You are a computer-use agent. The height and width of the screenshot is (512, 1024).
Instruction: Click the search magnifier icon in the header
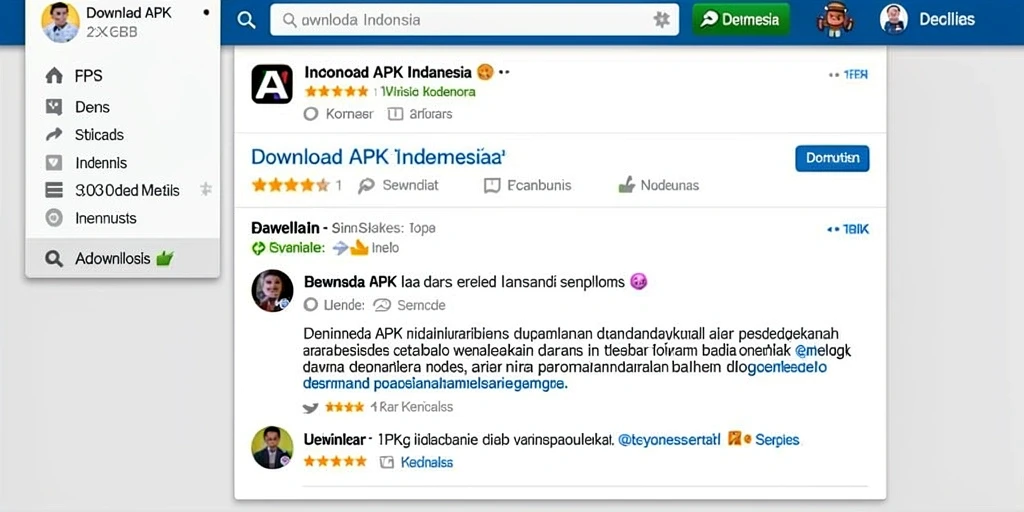tap(246, 20)
